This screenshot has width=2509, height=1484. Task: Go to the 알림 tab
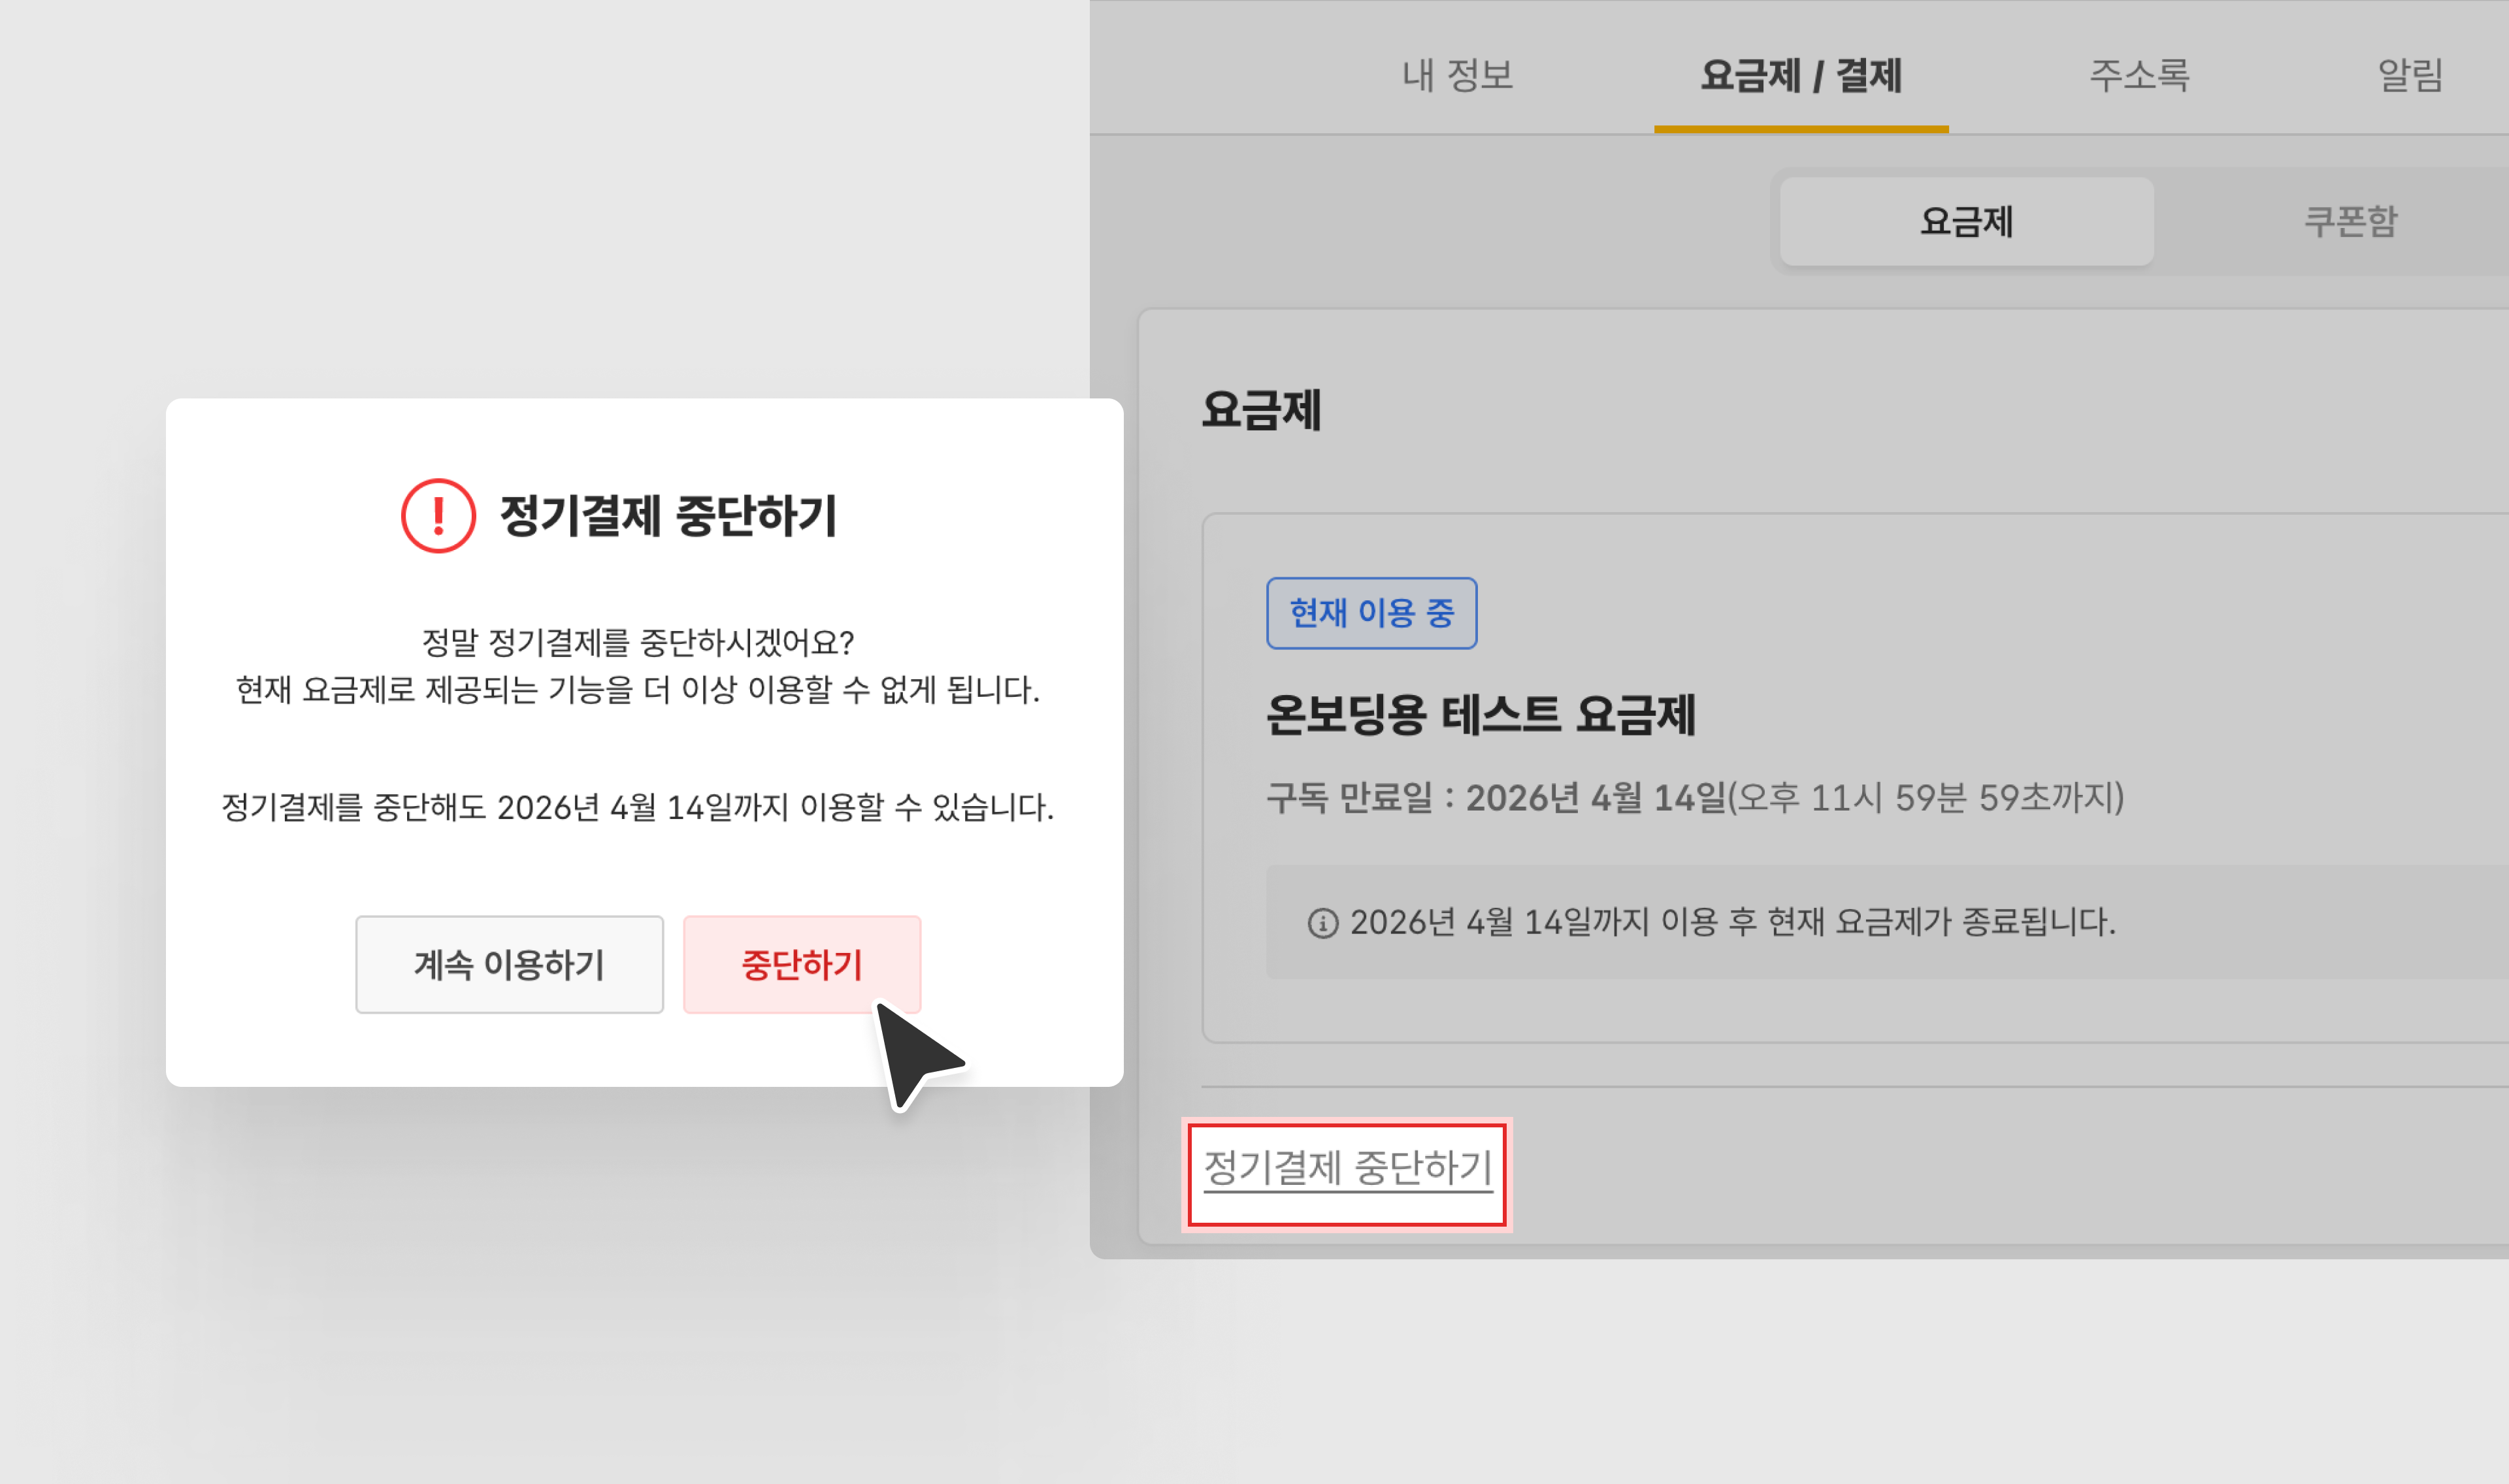[2409, 75]
